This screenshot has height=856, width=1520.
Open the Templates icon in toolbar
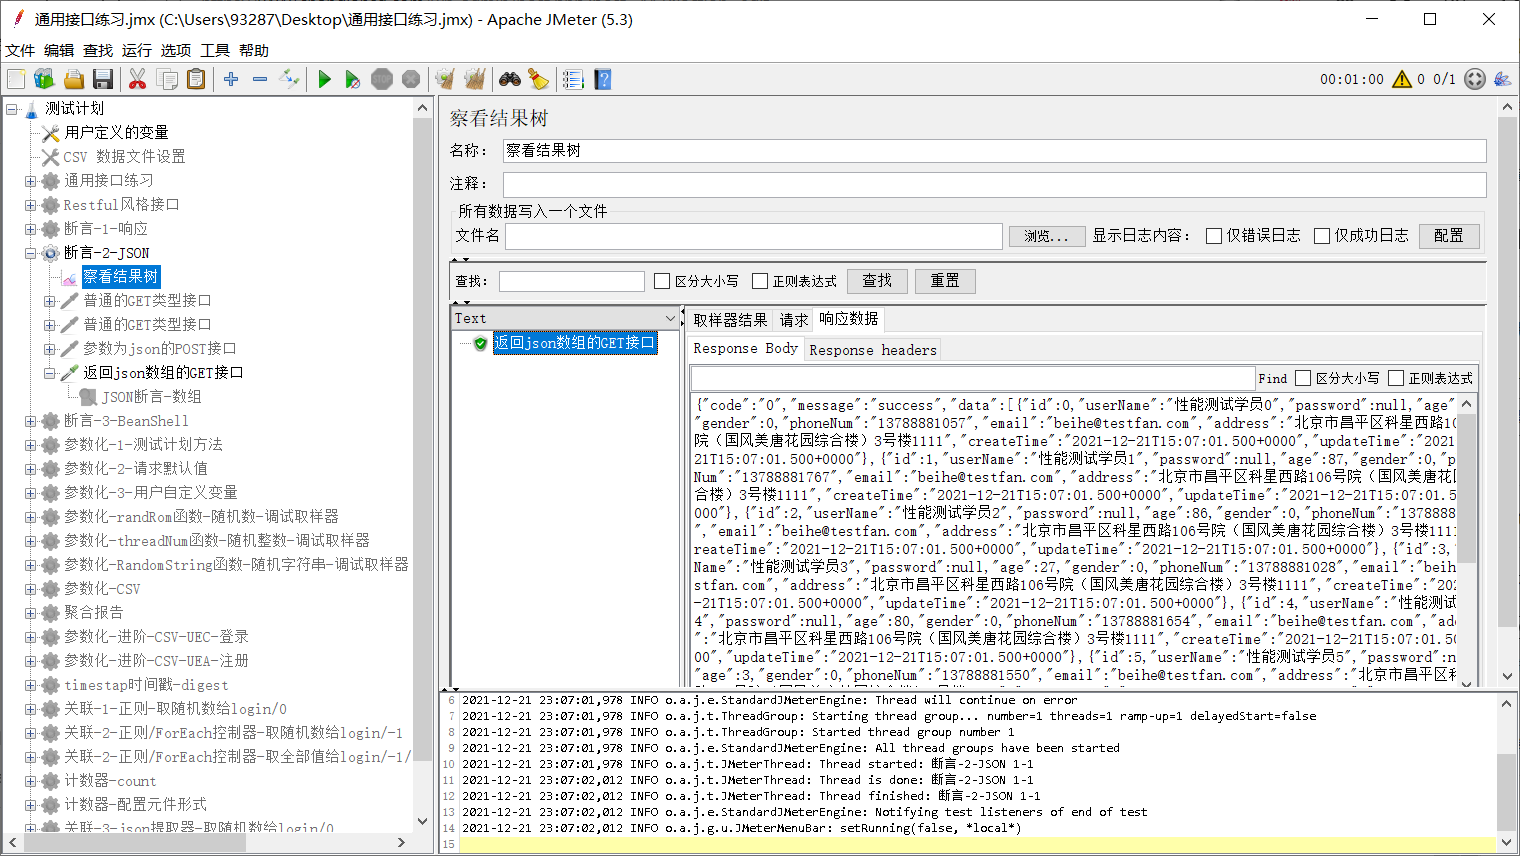pos(44,79)
